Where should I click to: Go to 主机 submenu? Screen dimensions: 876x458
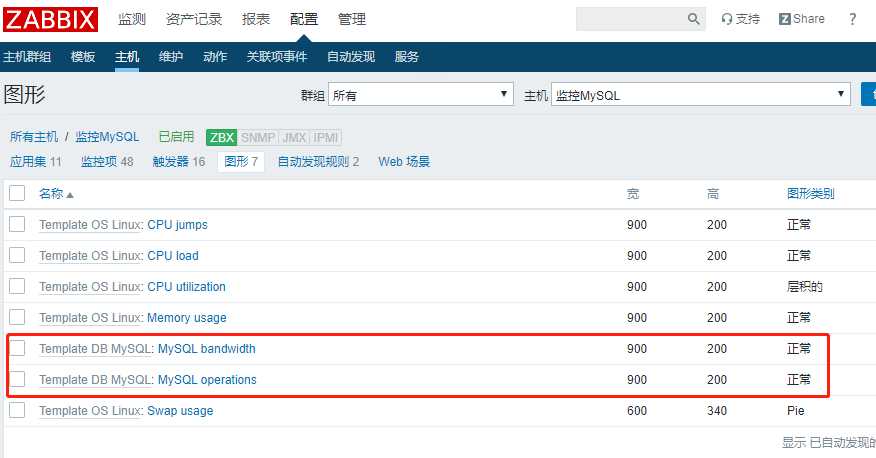[127, 57]
